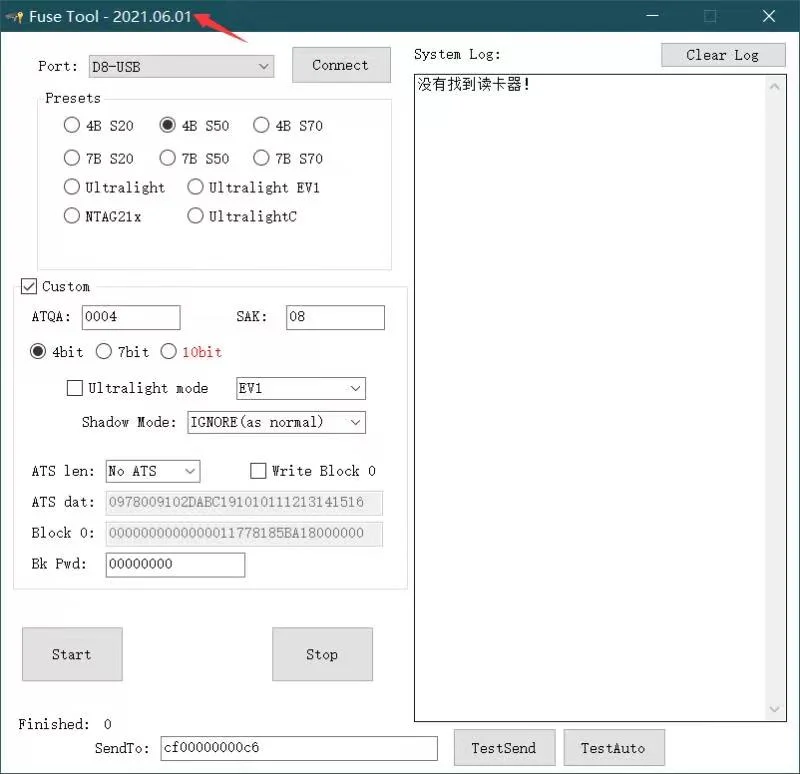Click the Clear Log button
Screen dimensions: 800x774
(723, 55)
